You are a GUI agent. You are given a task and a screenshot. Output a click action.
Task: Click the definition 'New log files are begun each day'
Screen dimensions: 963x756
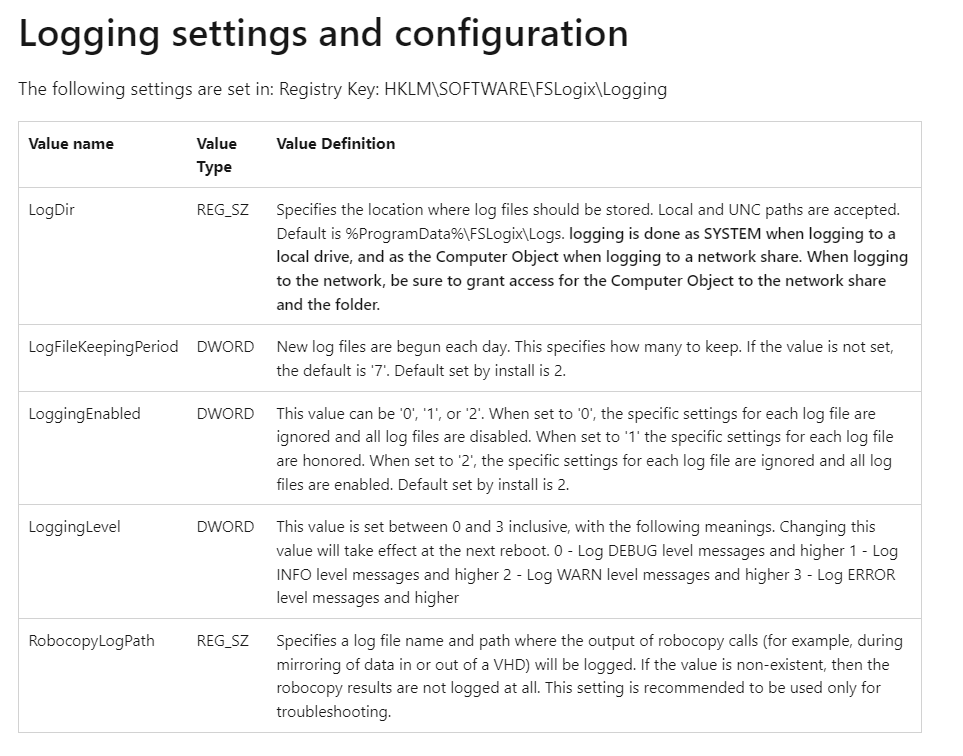585,358
